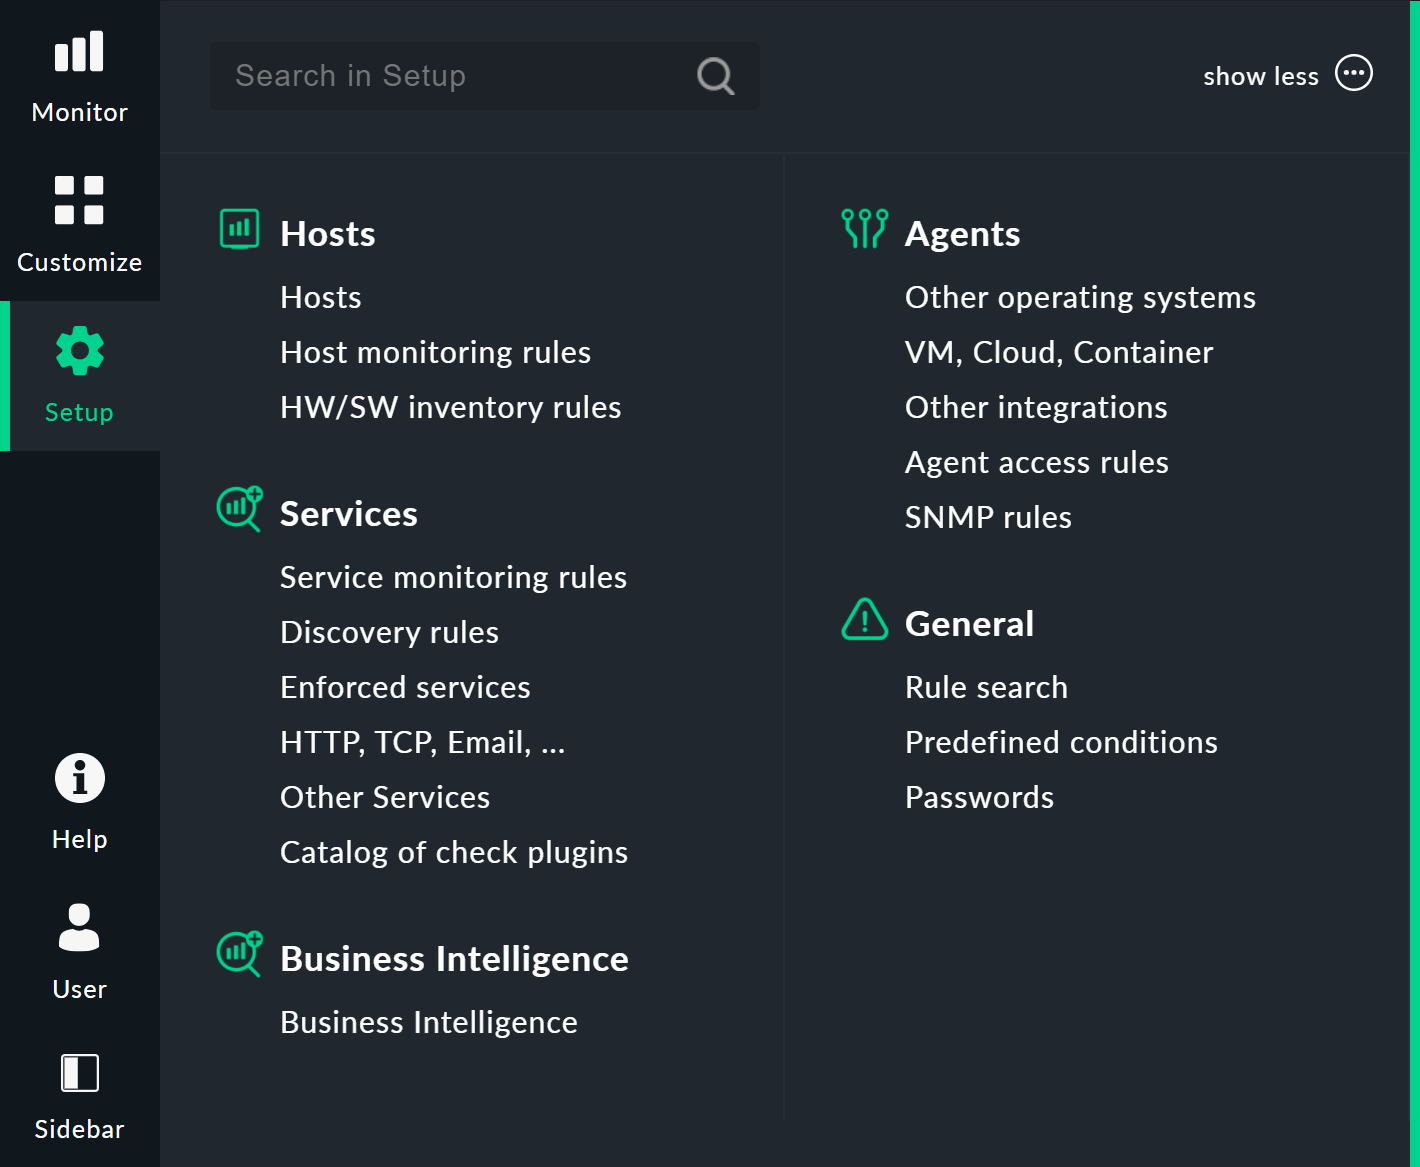
Task: Open Other Services
Action: tap(386, 797)
